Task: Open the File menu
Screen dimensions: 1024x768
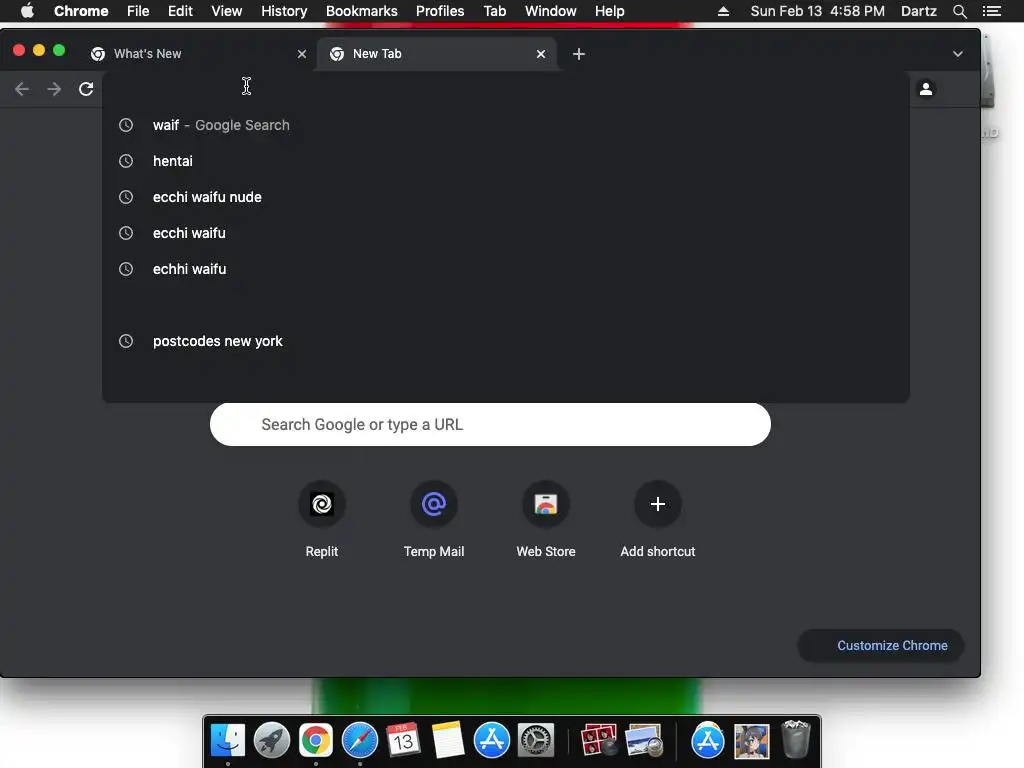Action: (x=138, y=11)
